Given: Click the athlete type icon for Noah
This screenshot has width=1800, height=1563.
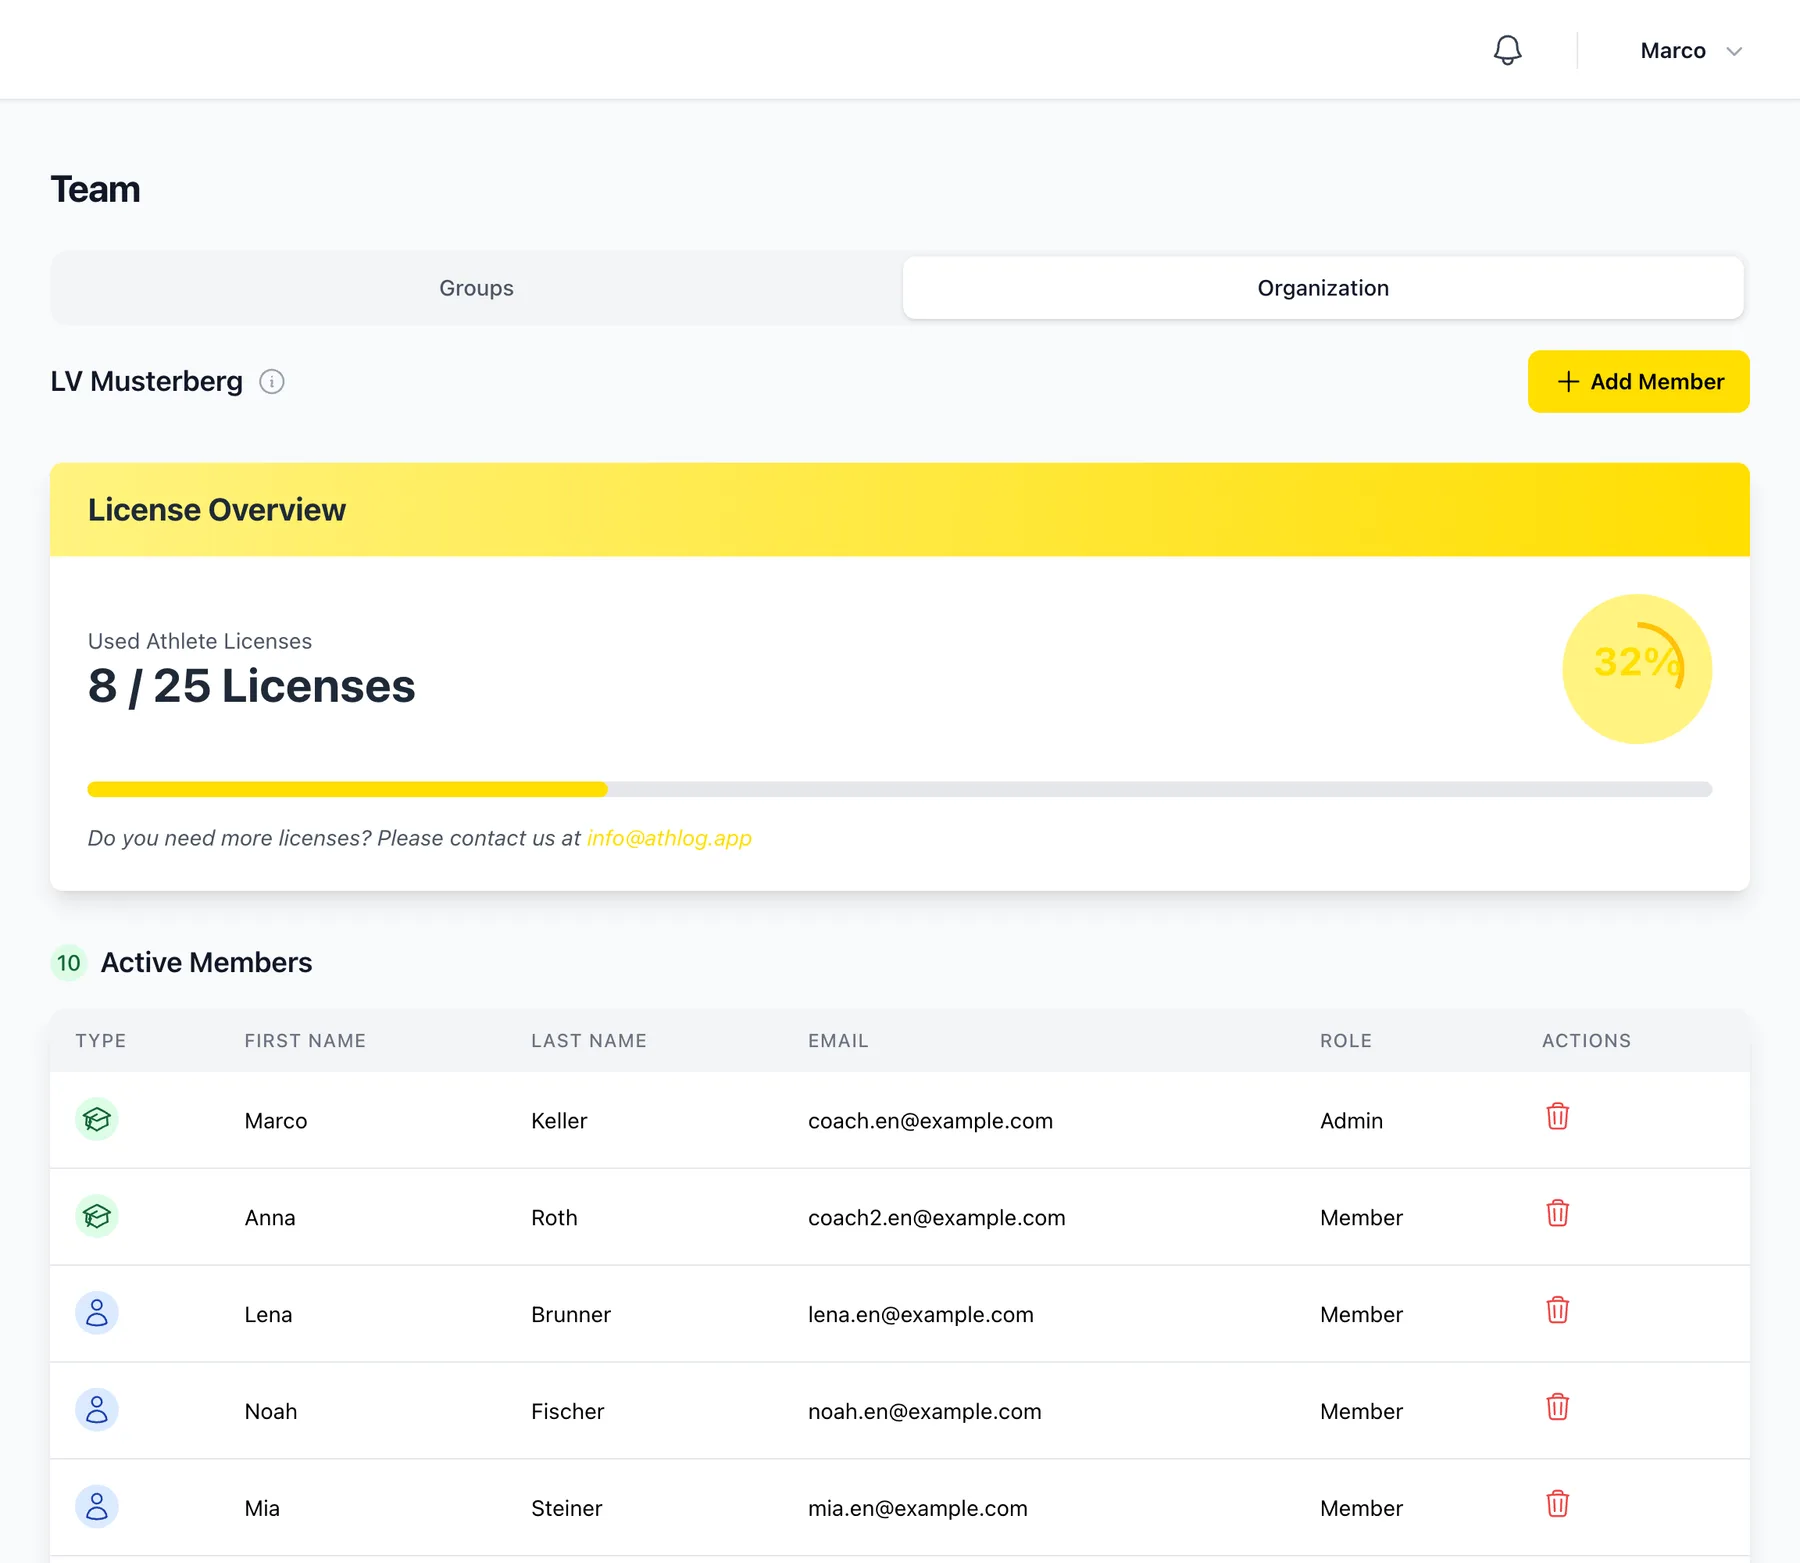Looking at the screenshot, I should click(97, 1410).
